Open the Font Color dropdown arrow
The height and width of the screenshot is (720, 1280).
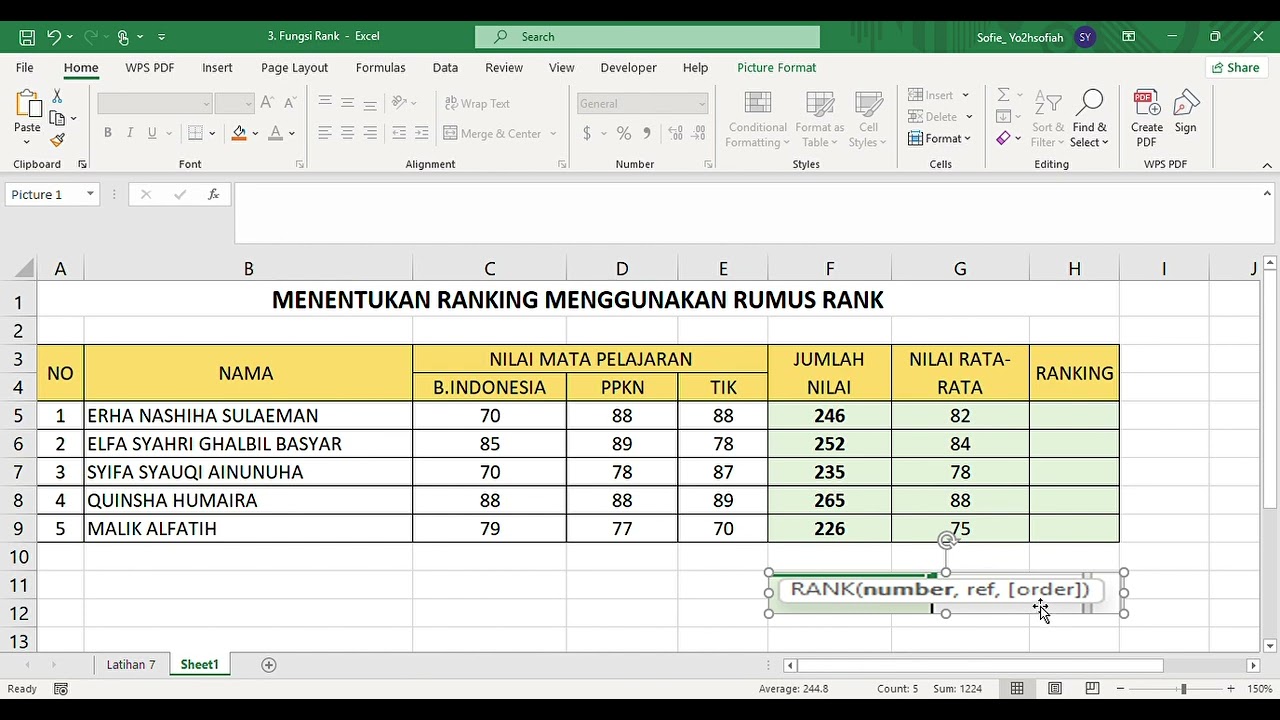point(292,133)
